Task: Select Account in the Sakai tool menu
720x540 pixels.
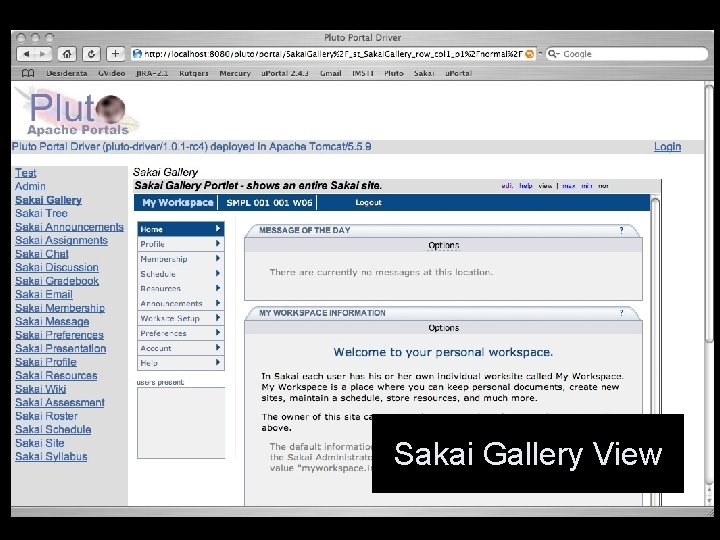Action: click(x=181, y=348)
